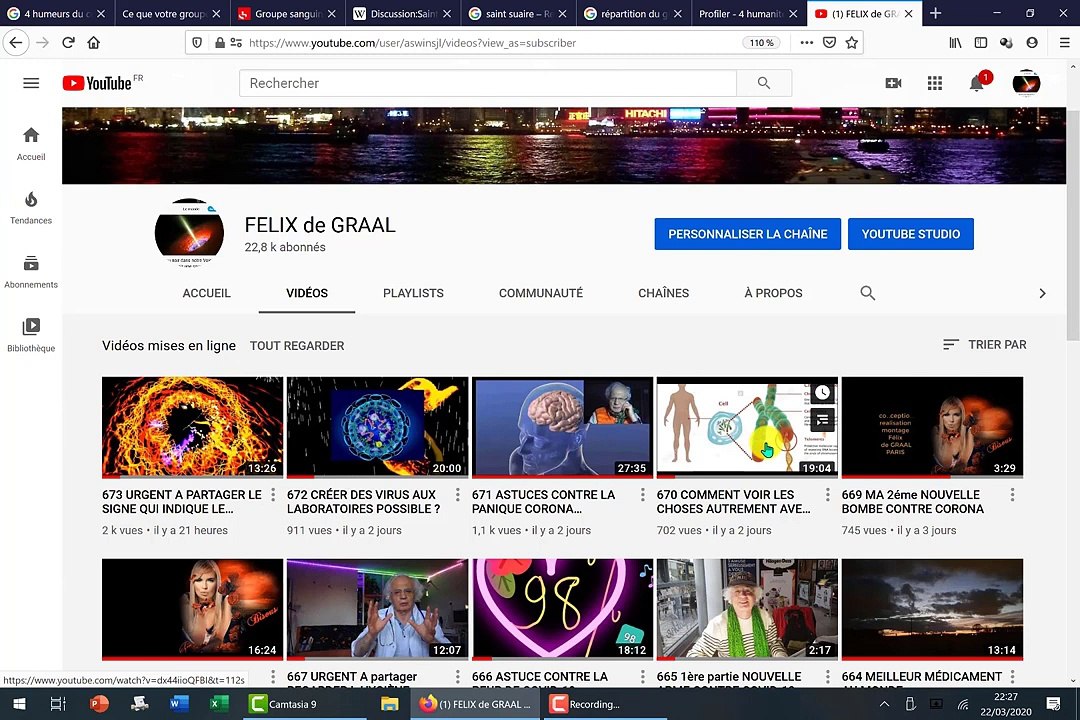Image resolution: width=1080 pixels, height=720 pixels.
Task: Open the notifications bell
Action: tap(977, 83)
